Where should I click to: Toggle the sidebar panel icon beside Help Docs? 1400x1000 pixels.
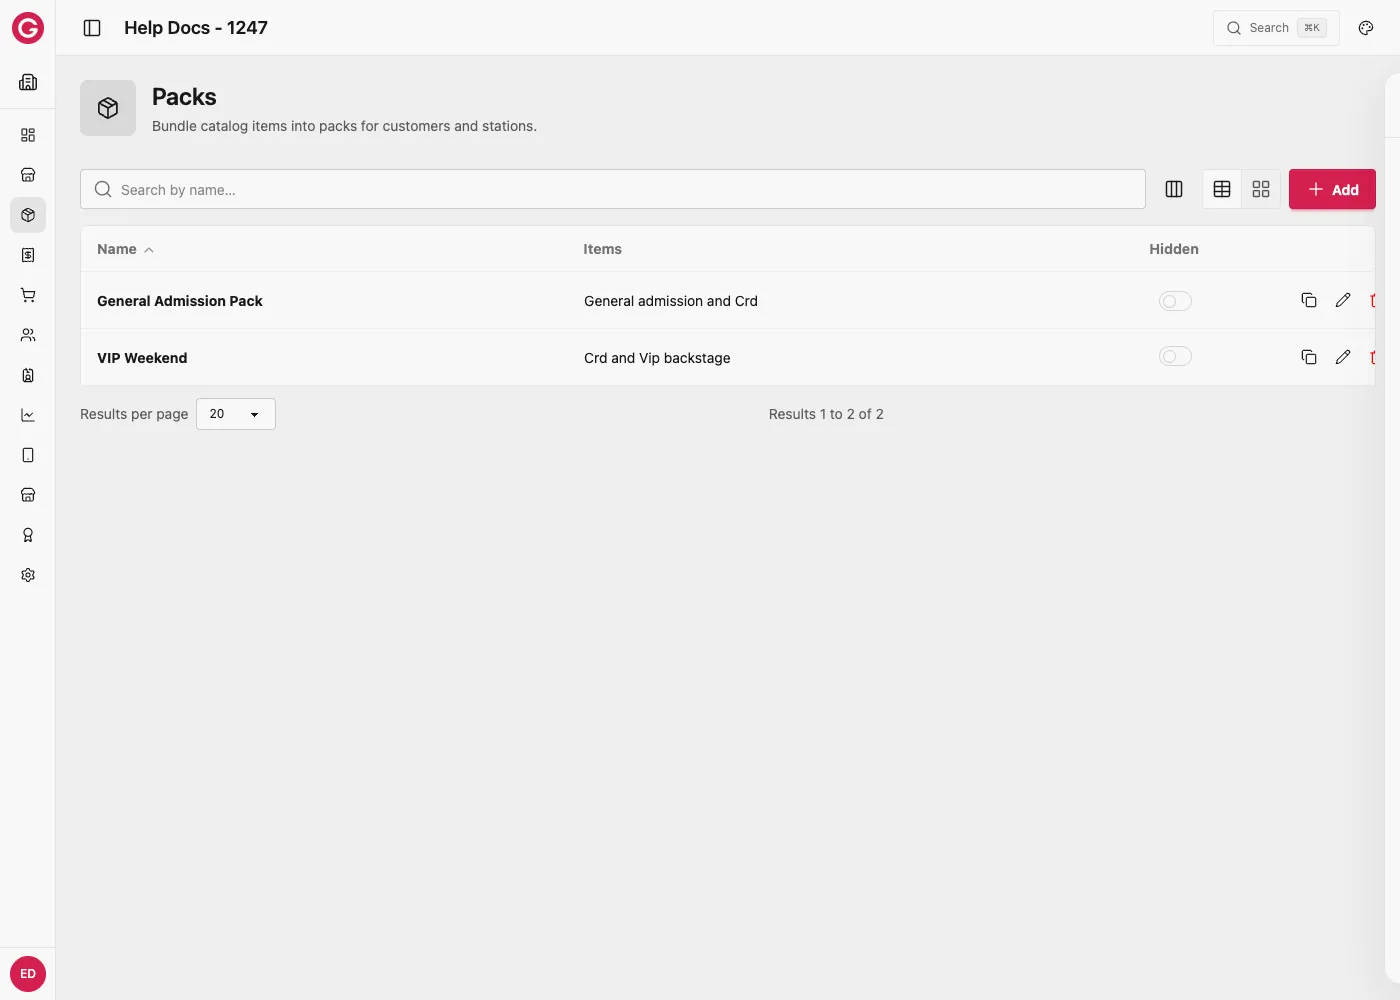pos(92,28)
